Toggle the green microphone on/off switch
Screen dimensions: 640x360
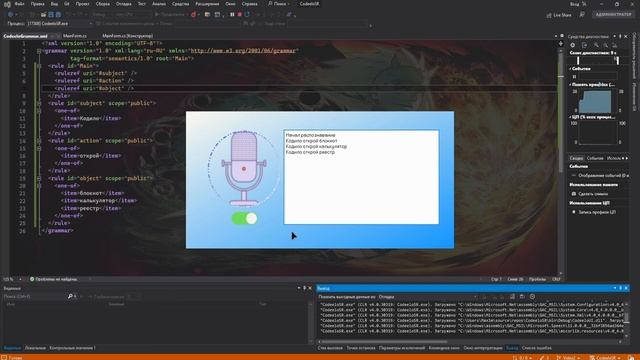[244, 219]
